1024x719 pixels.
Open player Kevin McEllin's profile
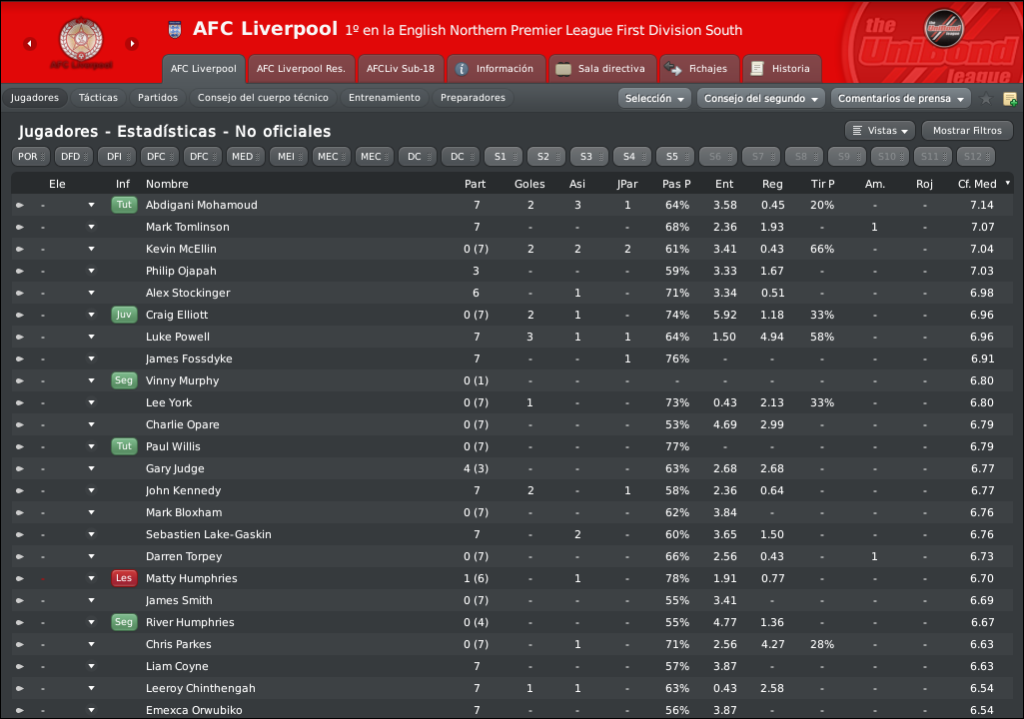(181, 249)
